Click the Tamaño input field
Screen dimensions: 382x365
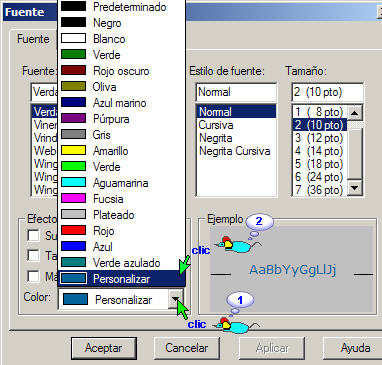coord(328,92)
